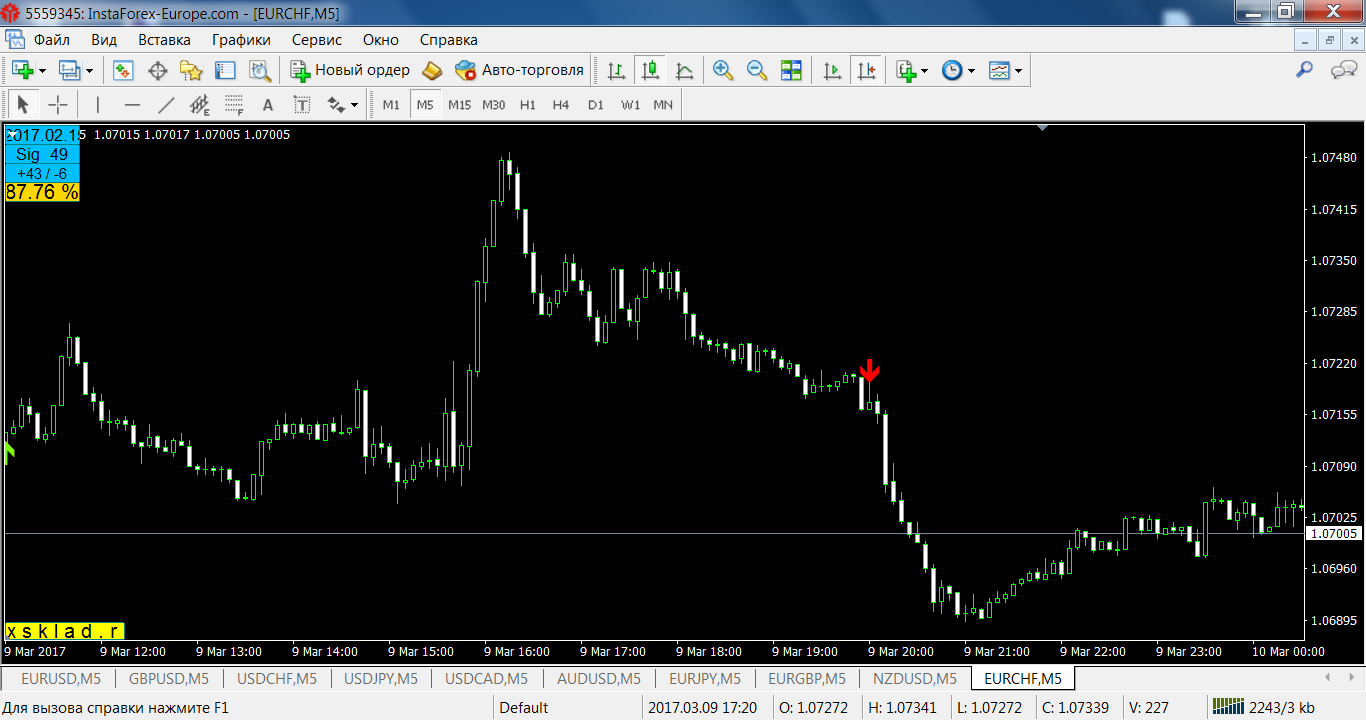Screen dimensions: 1366x720
Task: Click the Новый ордер button
Action: pyautogui.click(x=351, y=70)
